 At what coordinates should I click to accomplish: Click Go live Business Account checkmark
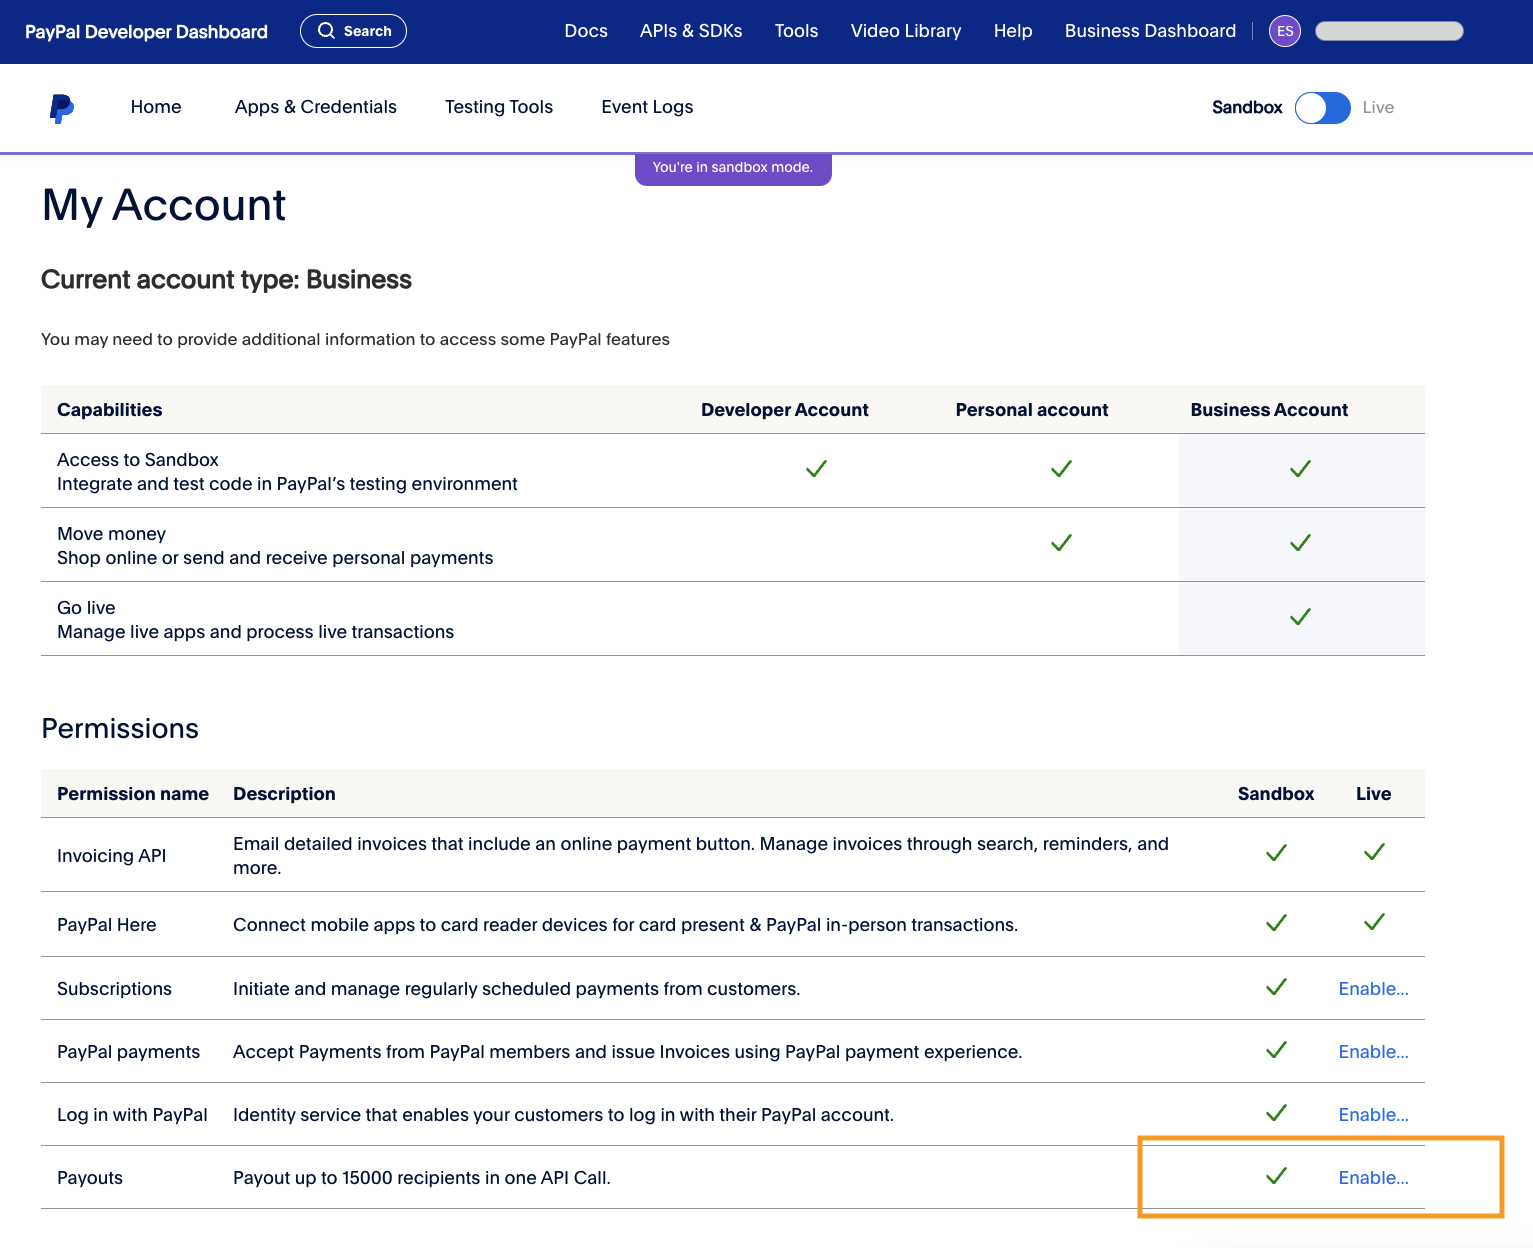point(1300,617)
